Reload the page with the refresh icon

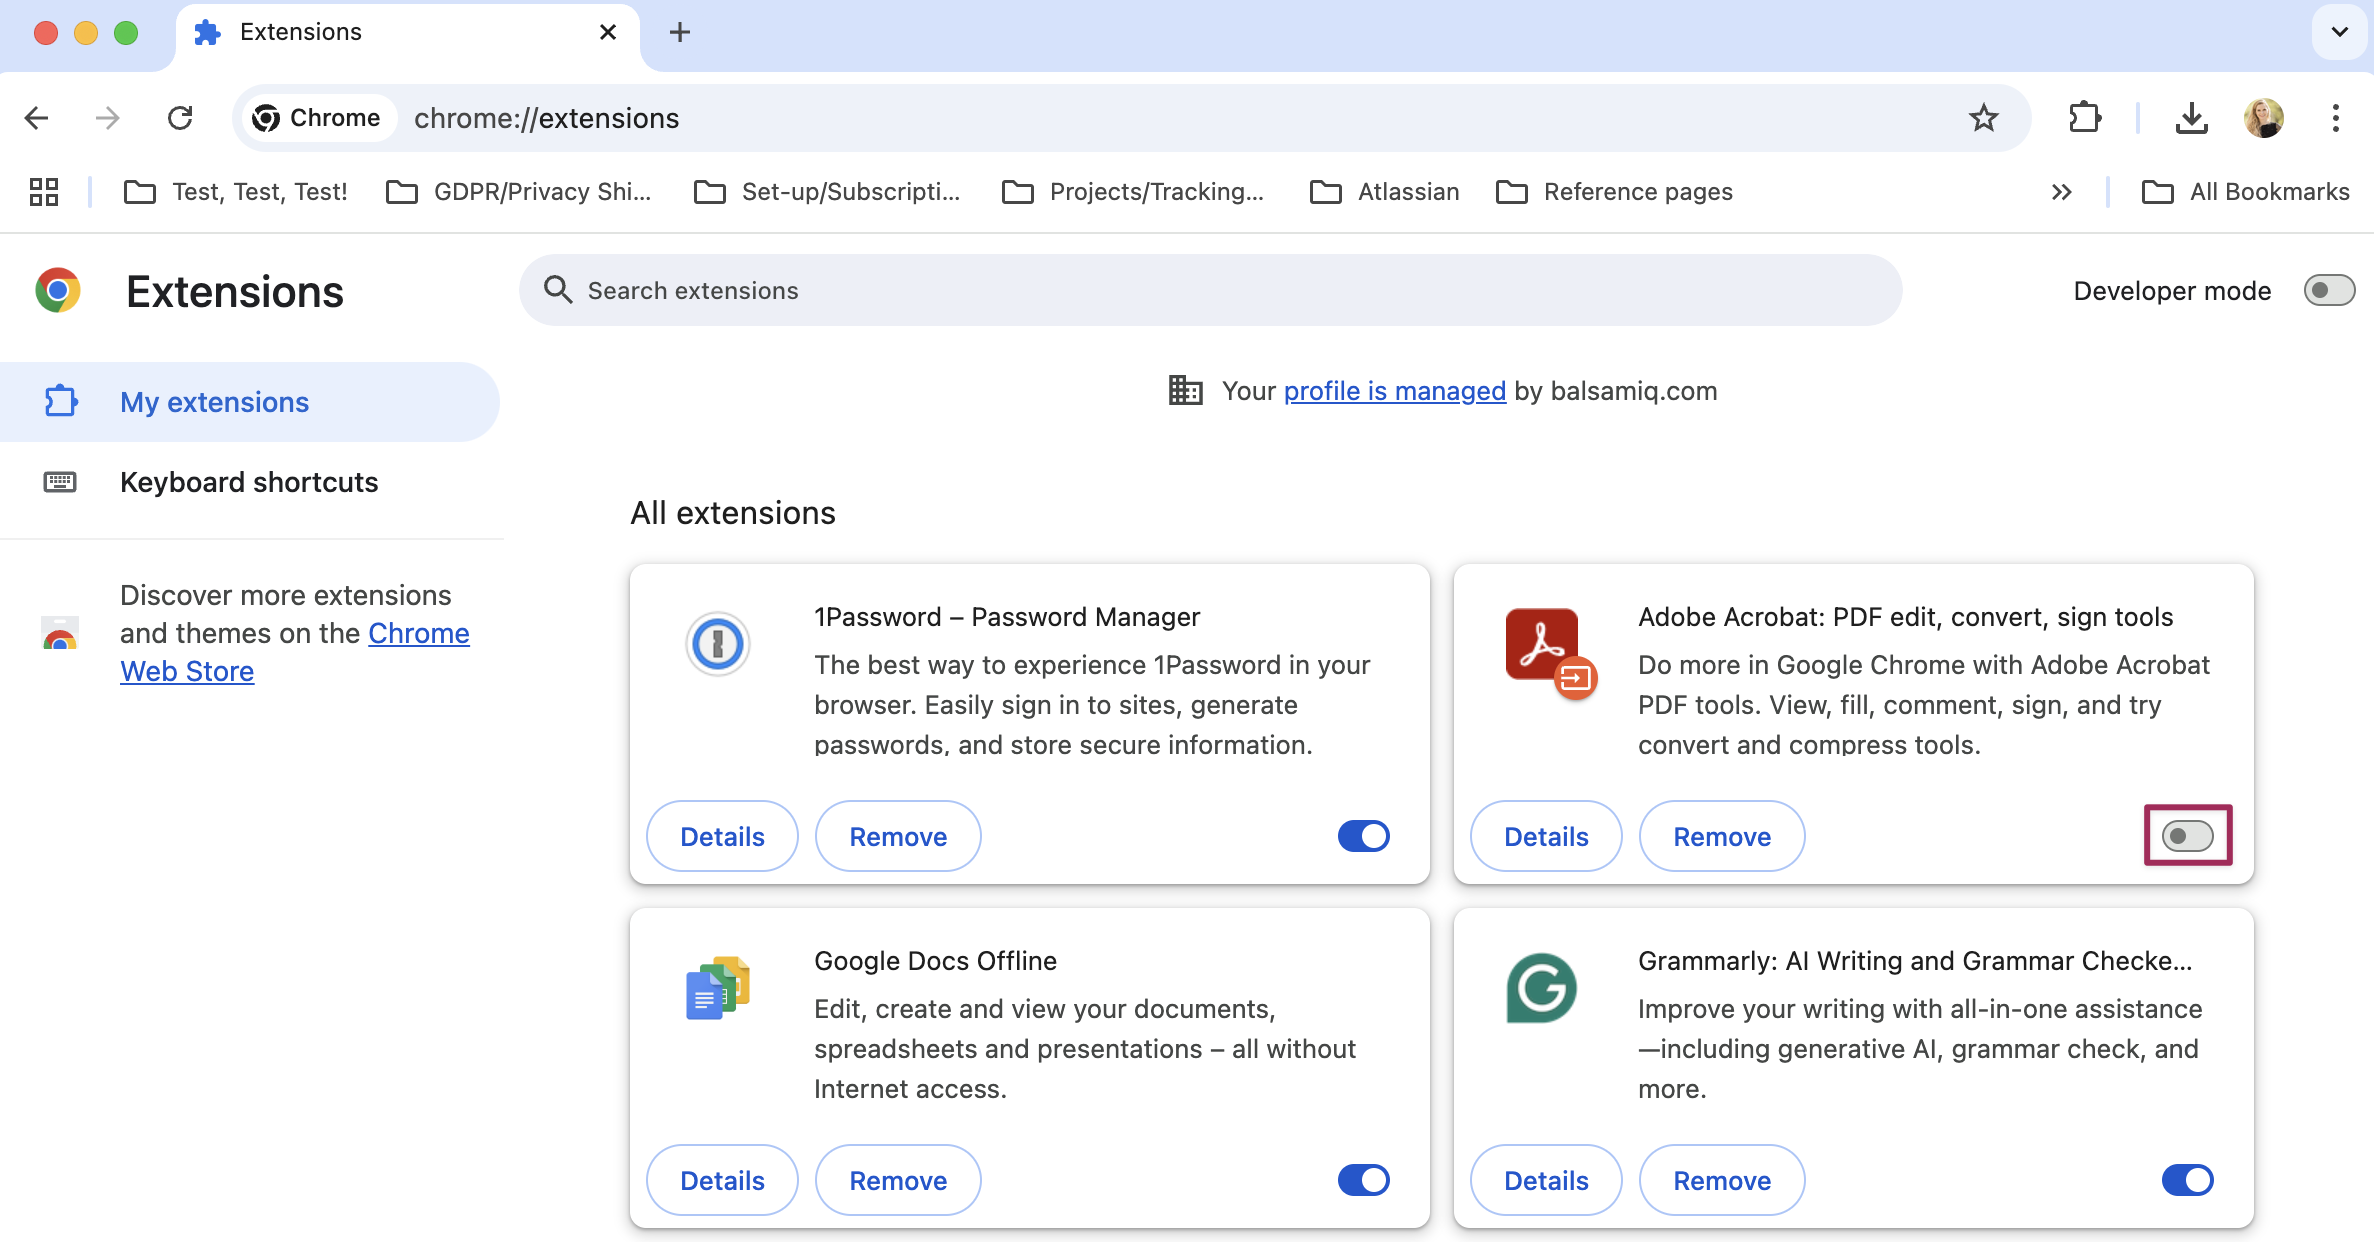(180, 118)
